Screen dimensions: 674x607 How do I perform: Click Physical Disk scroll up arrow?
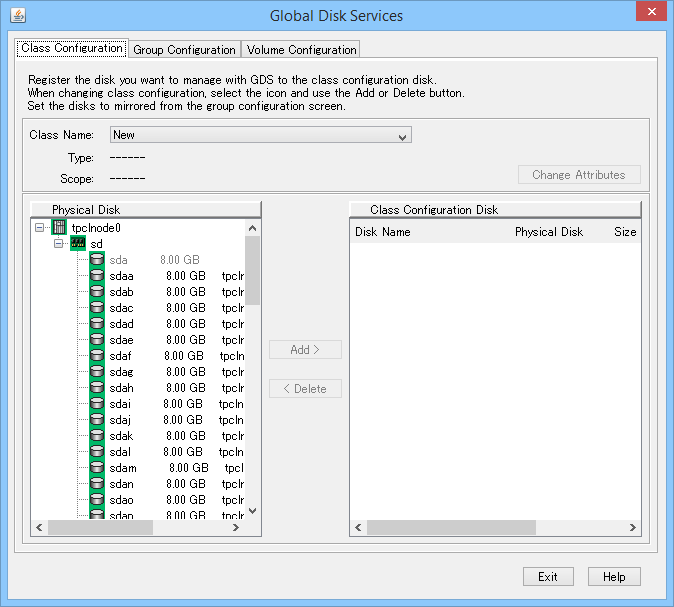coord(253,228)
